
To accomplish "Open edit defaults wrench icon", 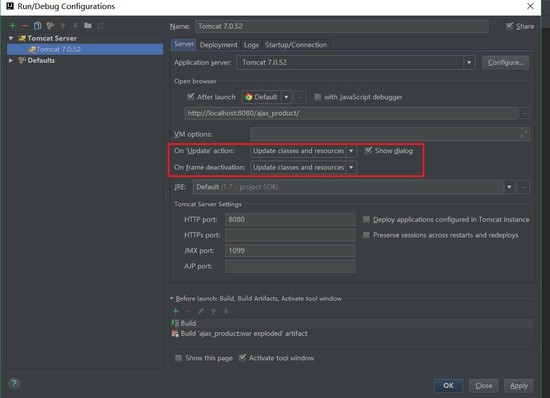I will [x=50, y=26].
